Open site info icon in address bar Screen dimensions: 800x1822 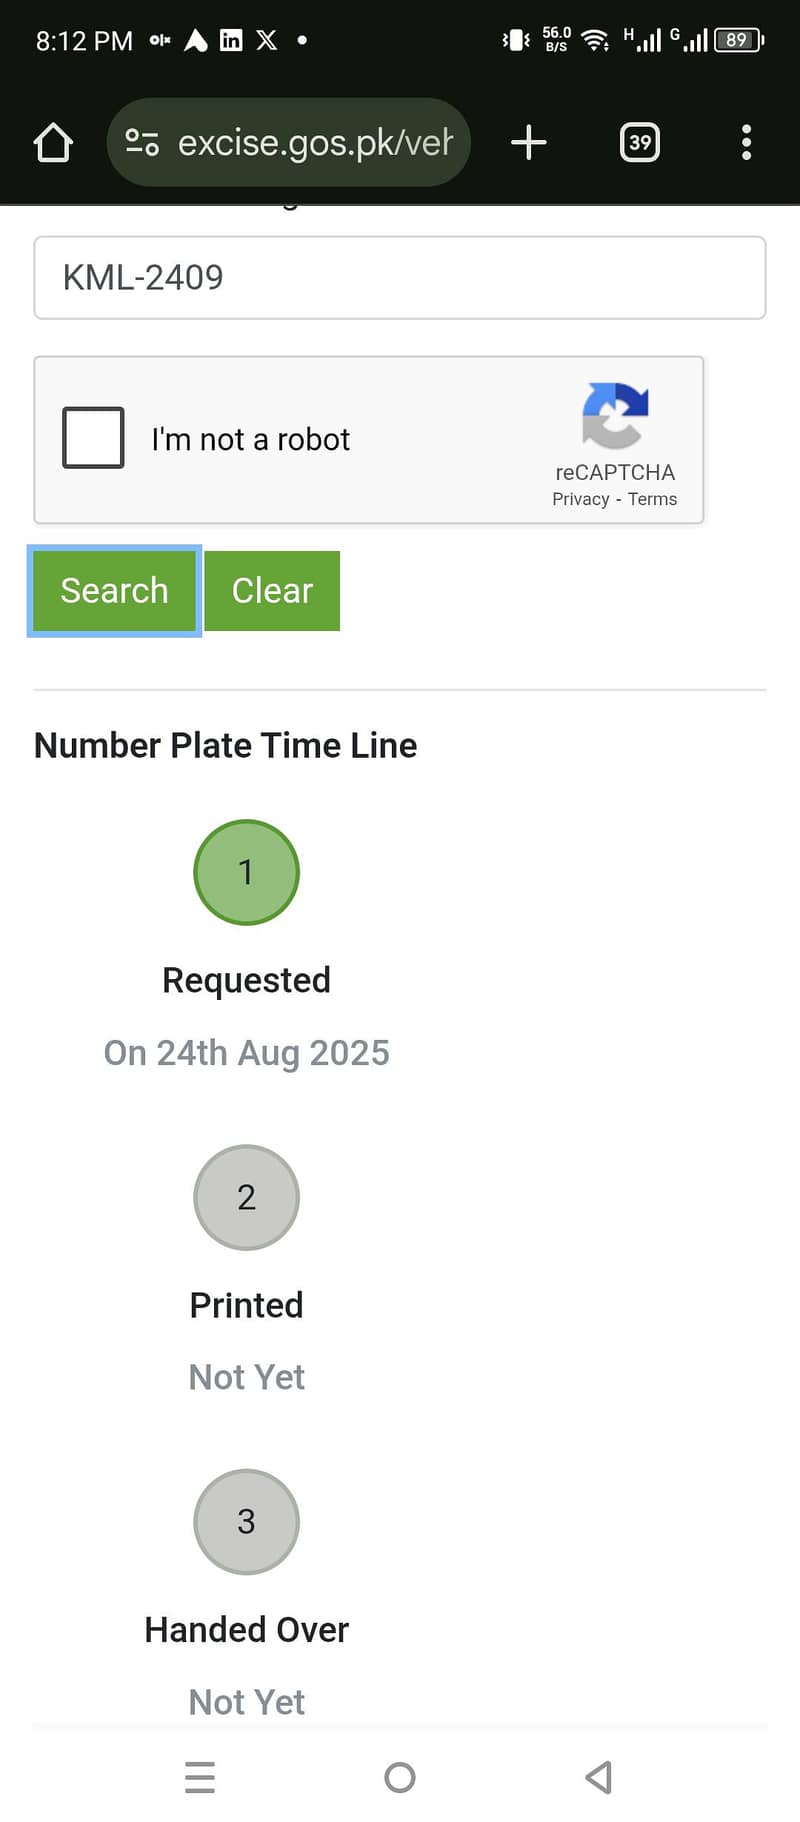point(142,143)
